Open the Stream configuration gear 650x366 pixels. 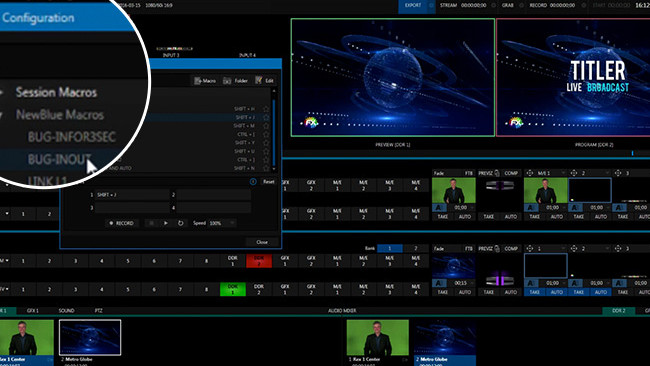[x=493, y=5]
